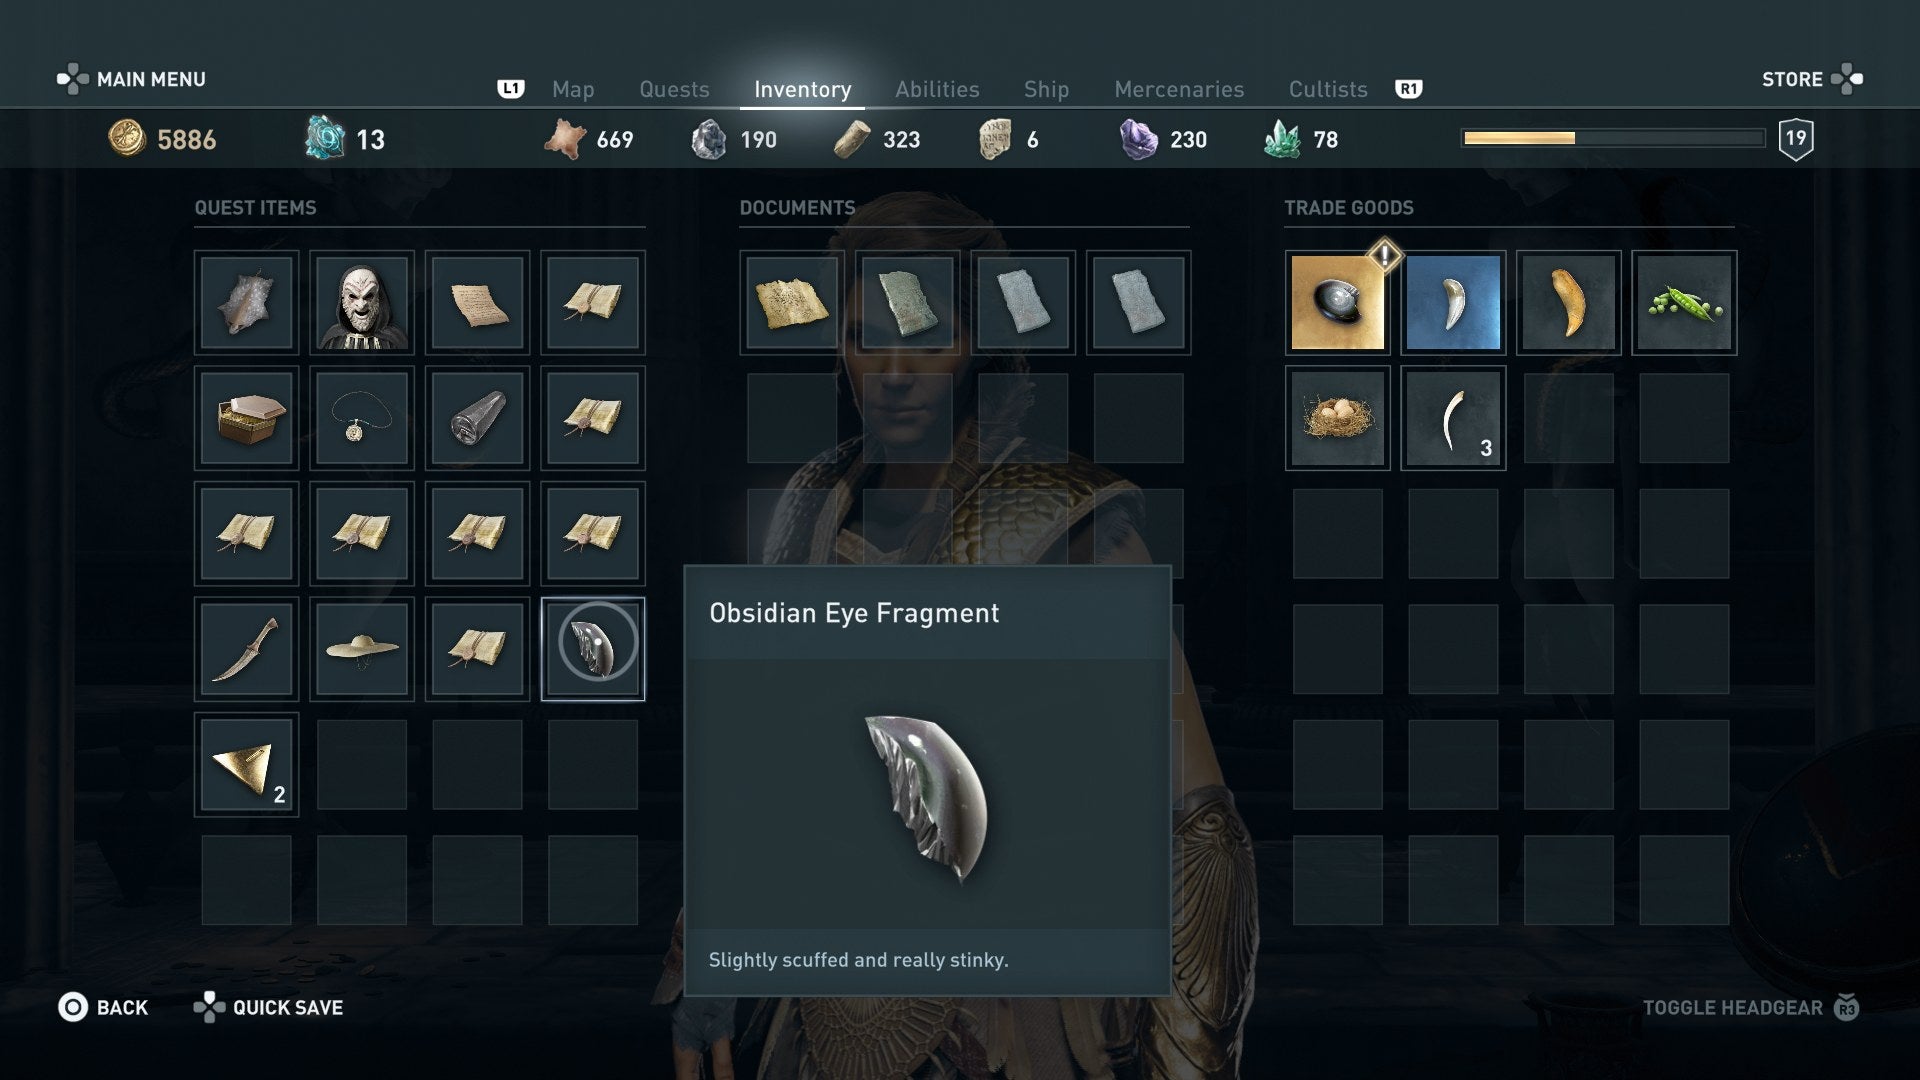1920x1080 pixels.
Task: Select the cultist mask quest item
Action: tap(362, 302)
